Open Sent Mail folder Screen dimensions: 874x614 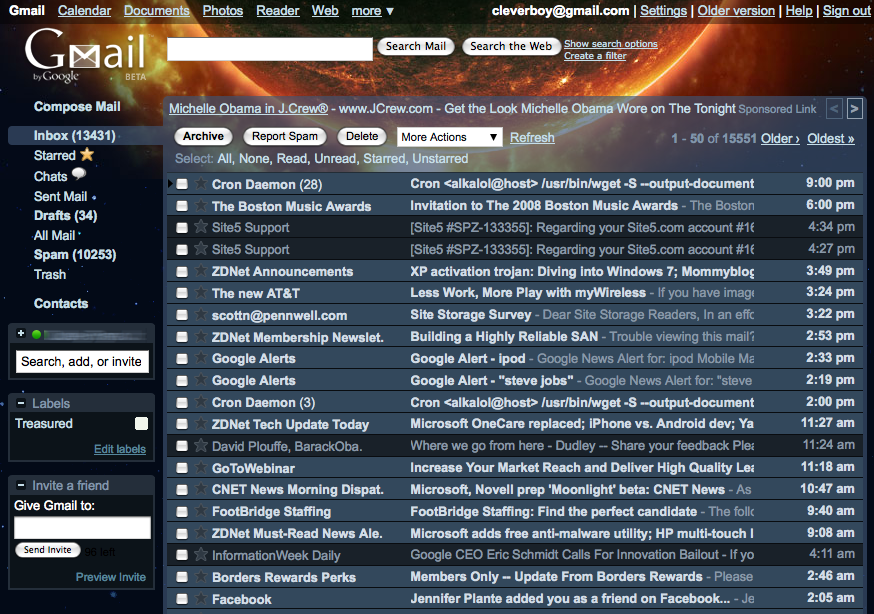[x=60, y=197]
